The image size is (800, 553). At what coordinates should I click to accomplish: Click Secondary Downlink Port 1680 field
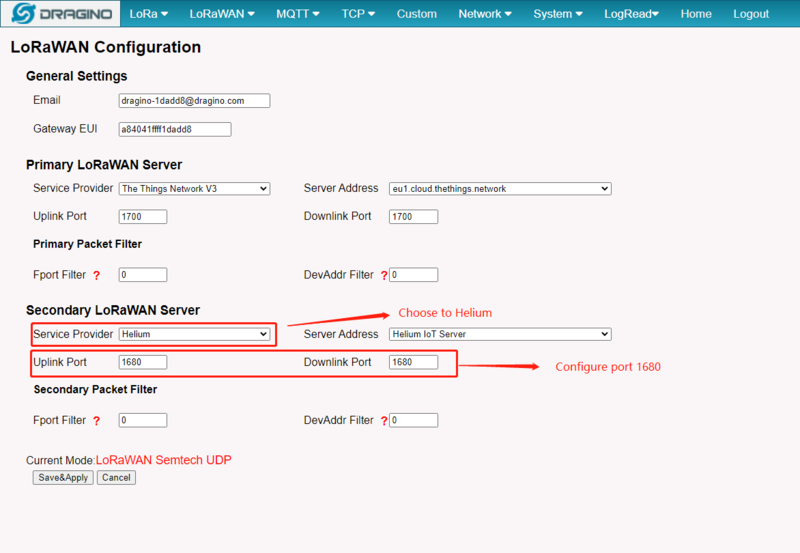coord(413,362)
